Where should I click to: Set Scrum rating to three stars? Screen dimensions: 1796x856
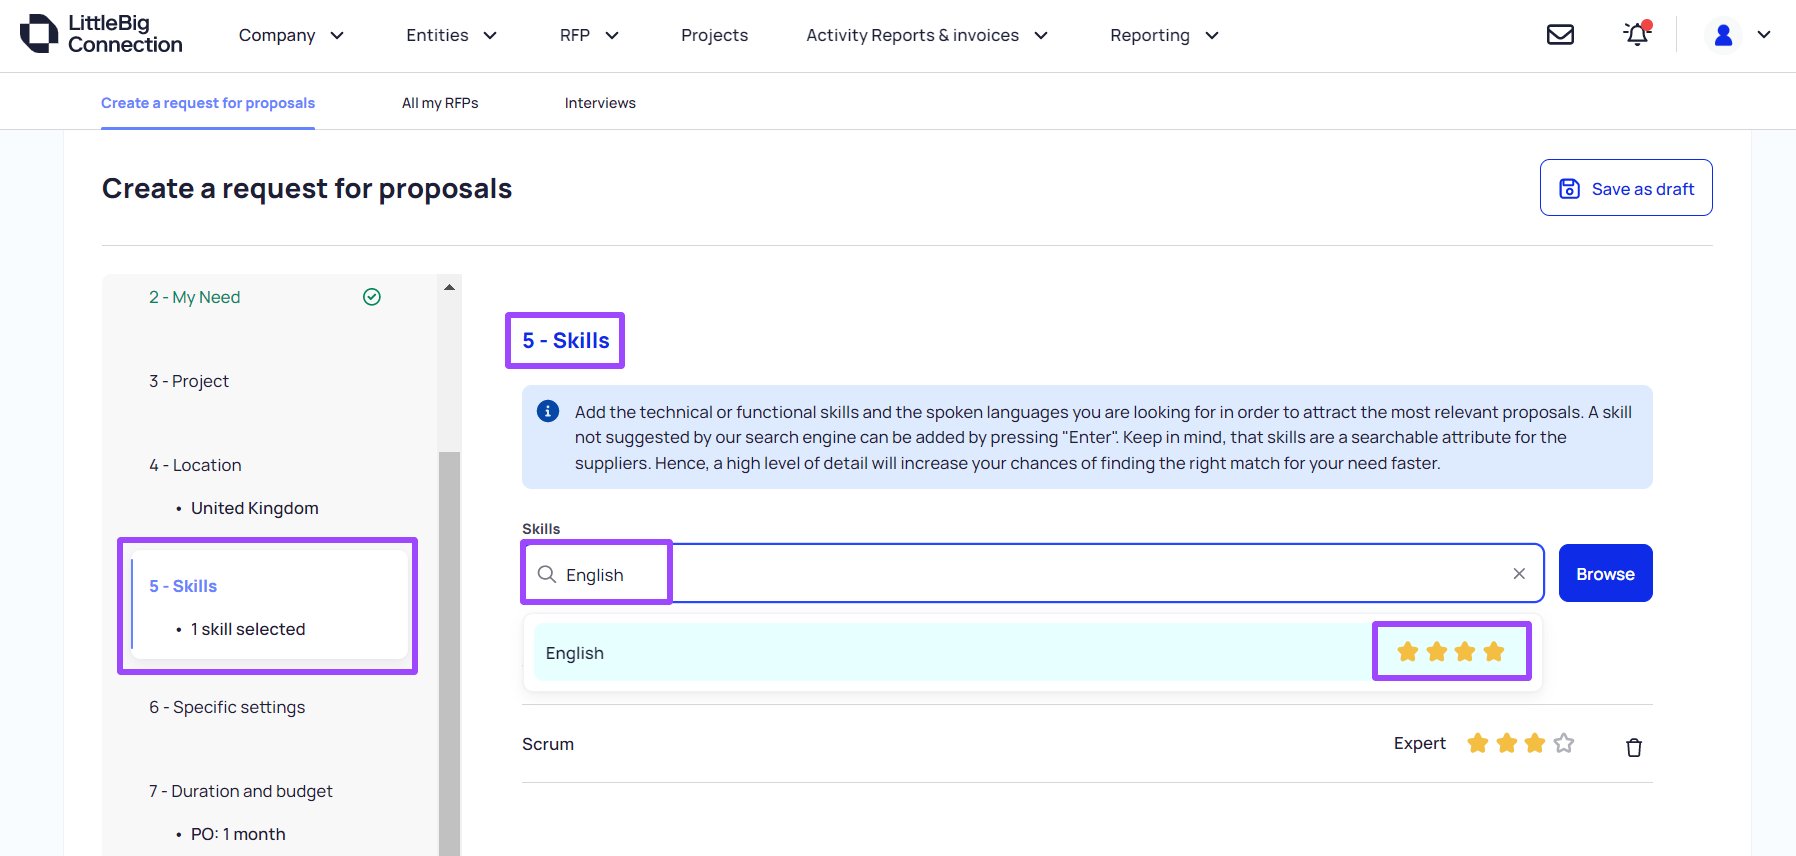(x=1535, y=743)
